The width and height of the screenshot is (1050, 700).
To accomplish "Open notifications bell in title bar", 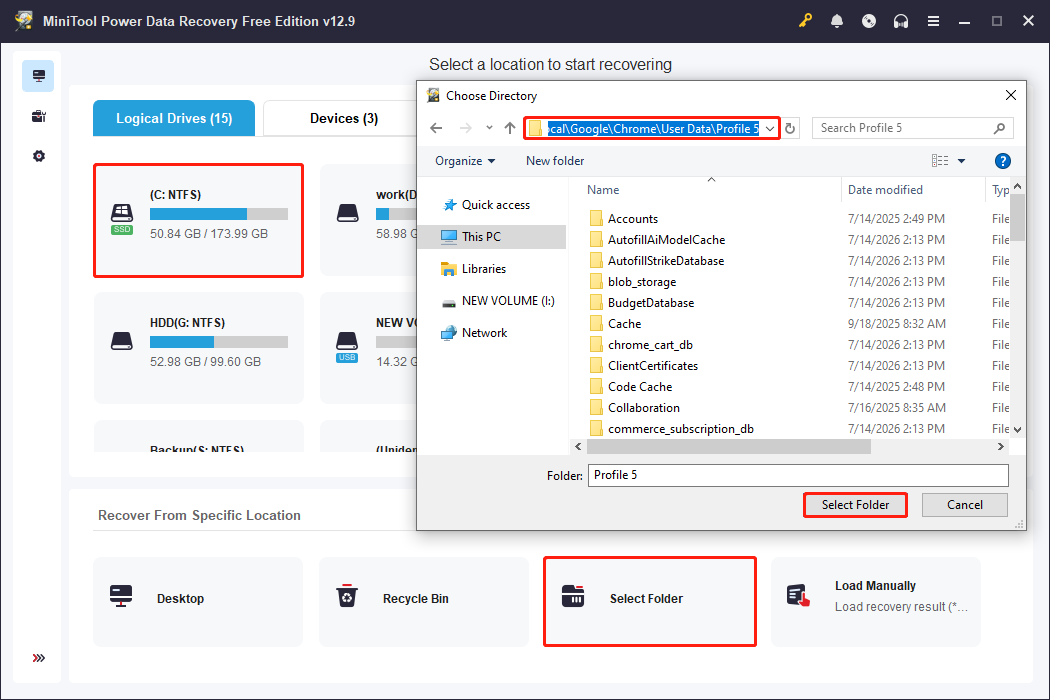I will pyautogui.click(x=836, y=21).
